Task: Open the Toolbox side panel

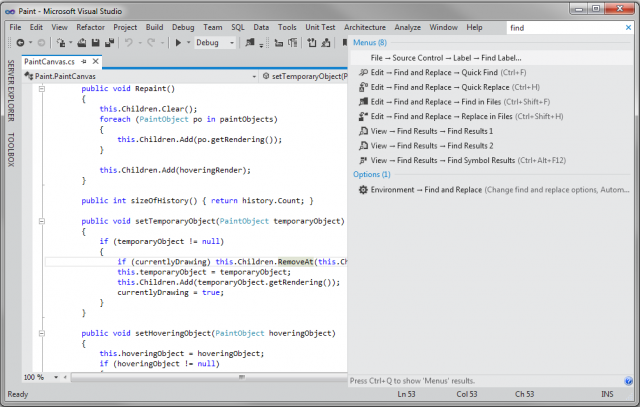Action: coord(11,149)
